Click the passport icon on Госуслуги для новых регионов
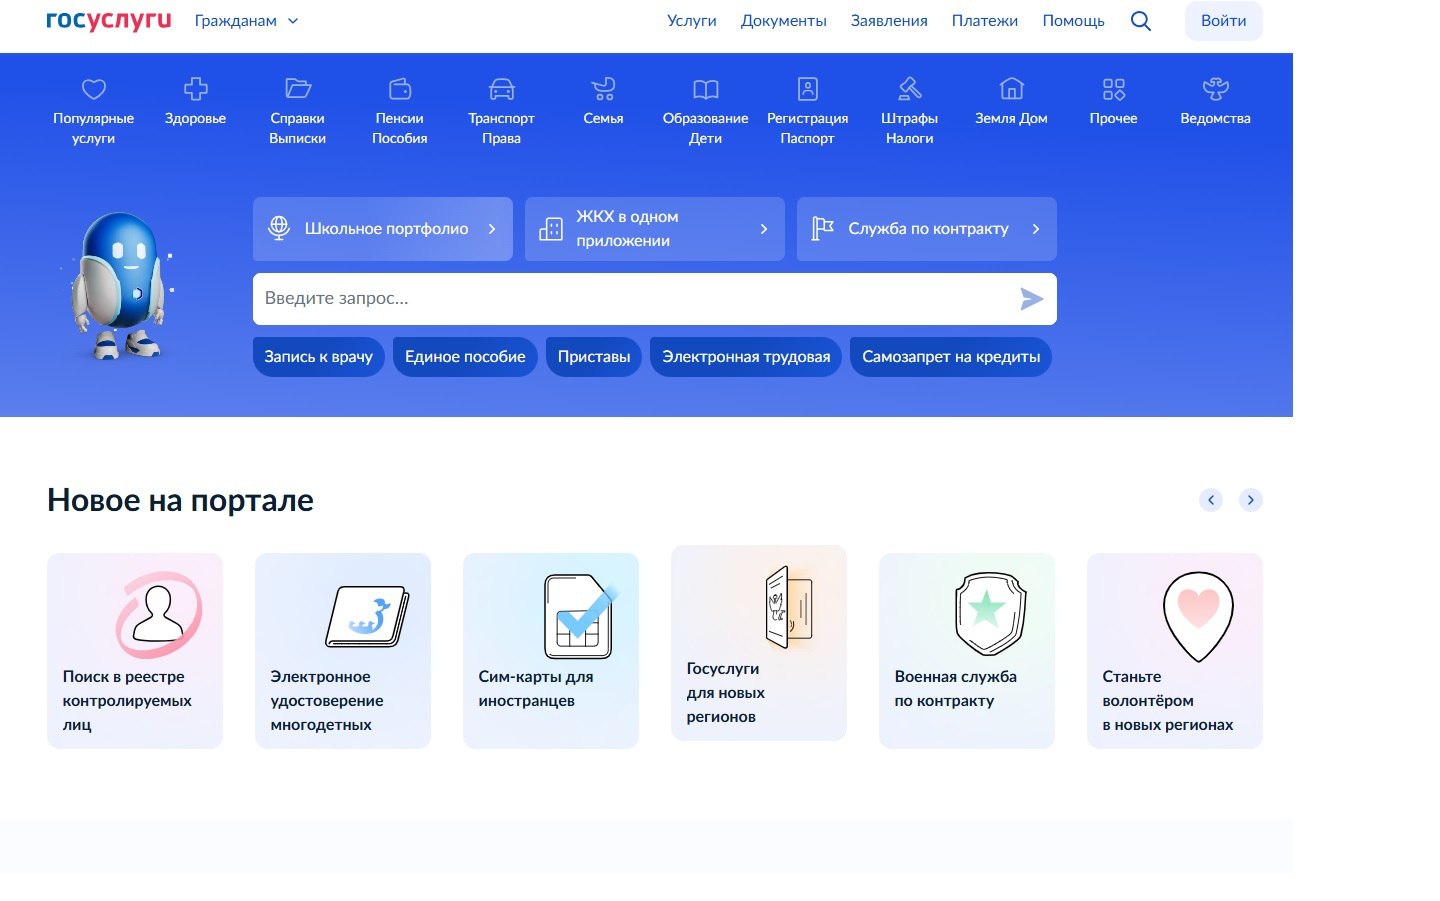The image size is (1440, 901). click(790, 607)
